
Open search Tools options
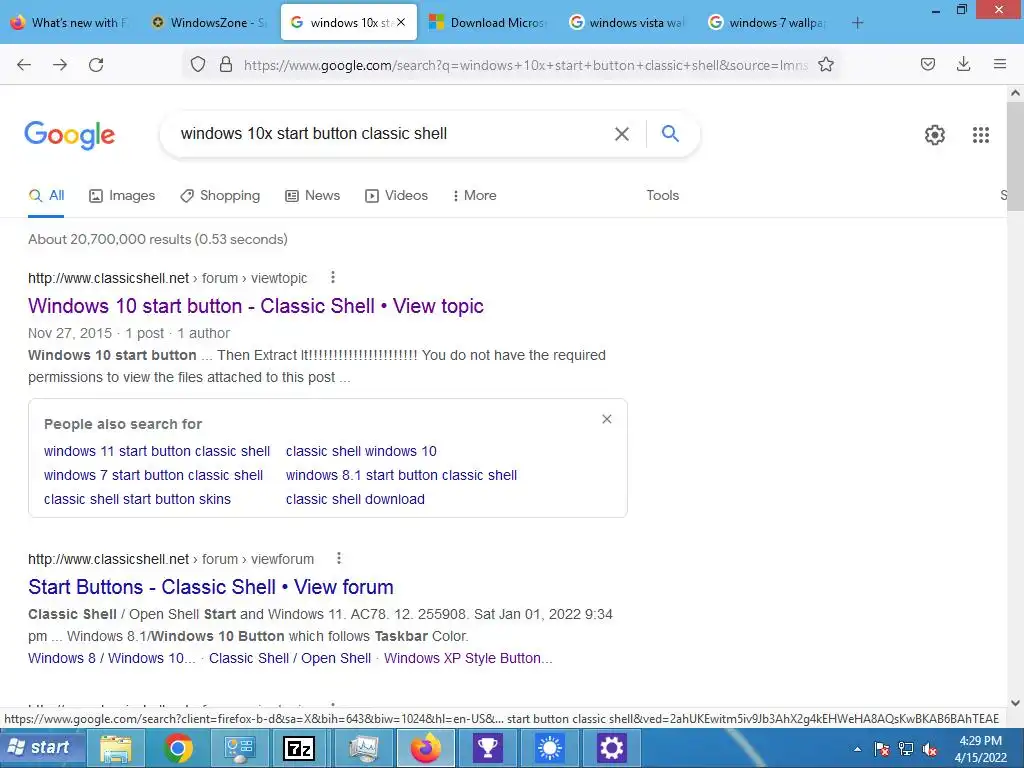(662, 195)
